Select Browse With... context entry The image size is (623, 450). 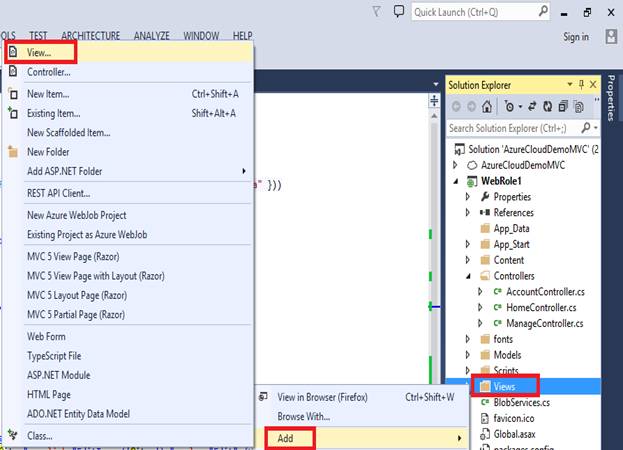coord(362,417)
